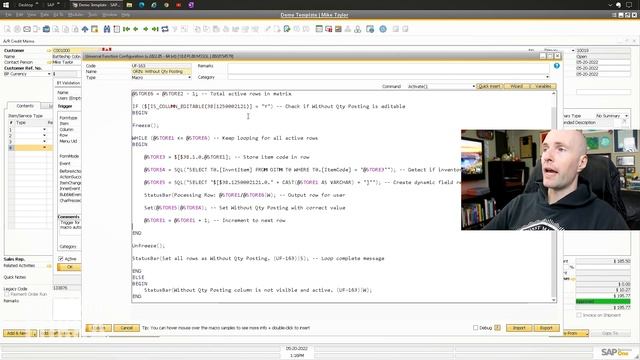
Task: Click the Demo Template SAP taskbar window
Action: 96,5
